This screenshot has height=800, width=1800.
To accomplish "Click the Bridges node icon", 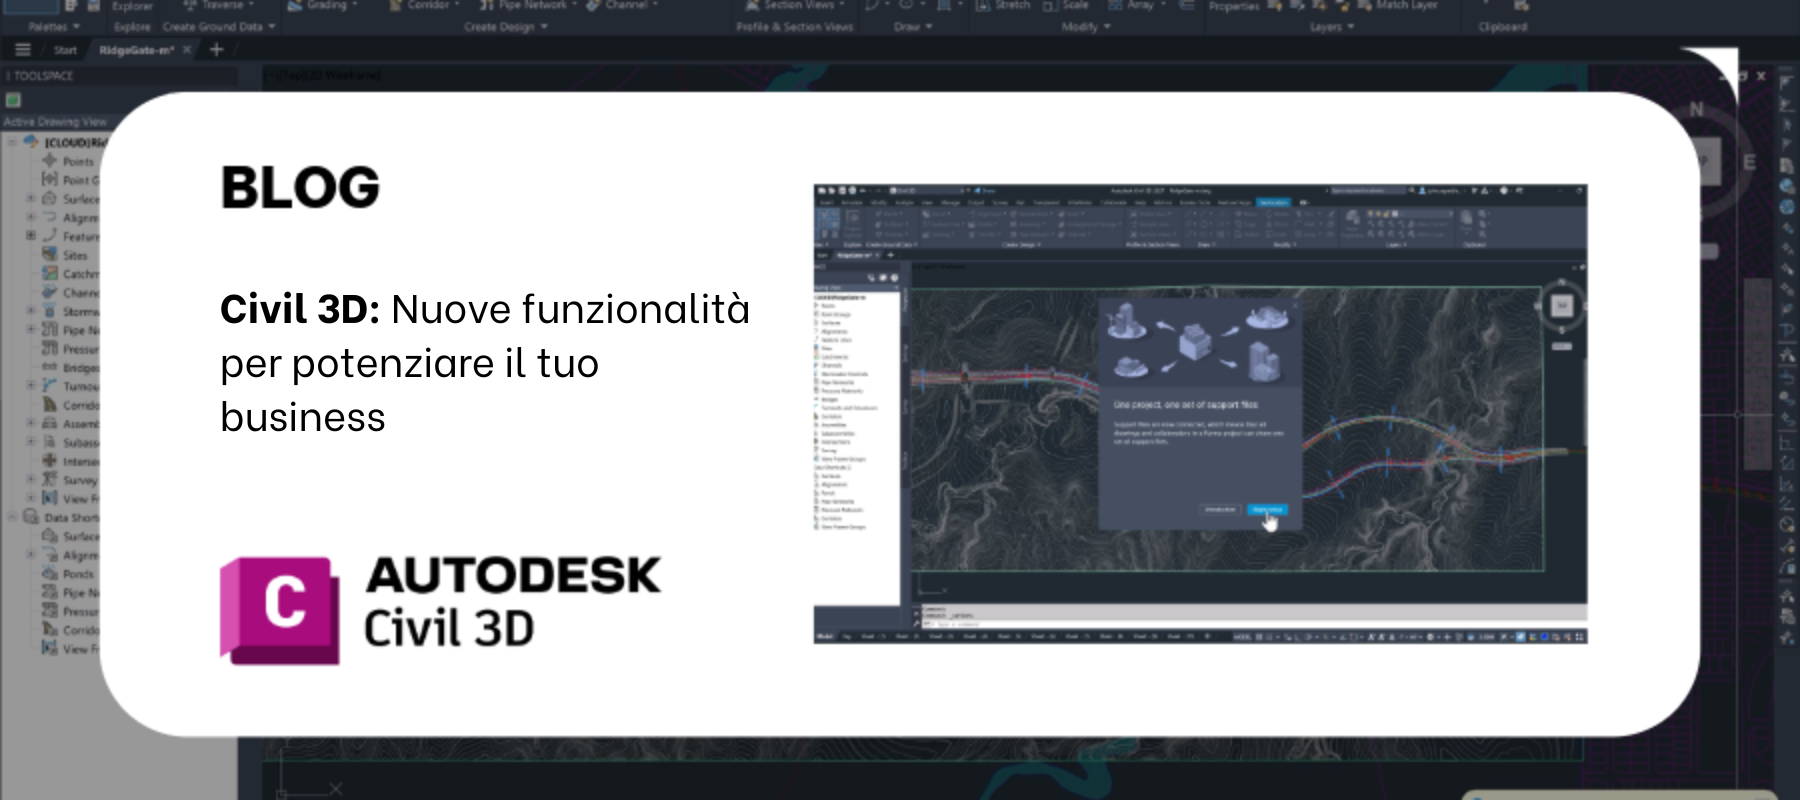I will (50, 367).
